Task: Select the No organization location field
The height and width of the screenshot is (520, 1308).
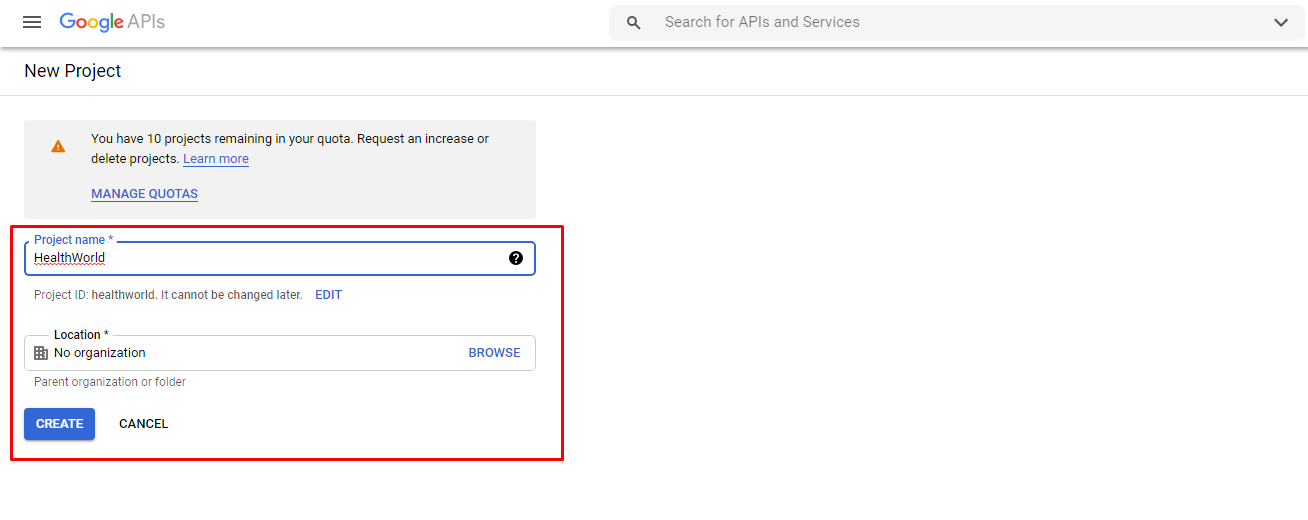Action: coord(280,353)
